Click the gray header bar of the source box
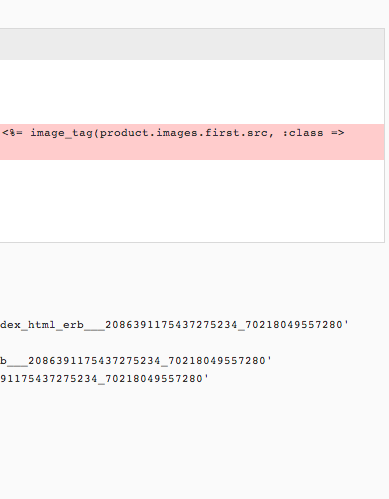Image resolution: width=389 pixels, height=499 pixels. click(192, 44)
